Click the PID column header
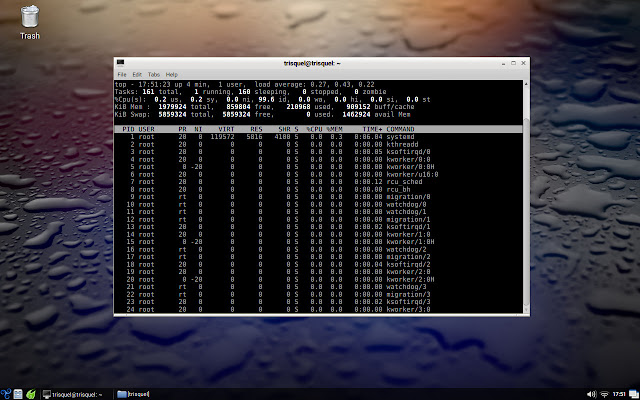 point(128,129)
